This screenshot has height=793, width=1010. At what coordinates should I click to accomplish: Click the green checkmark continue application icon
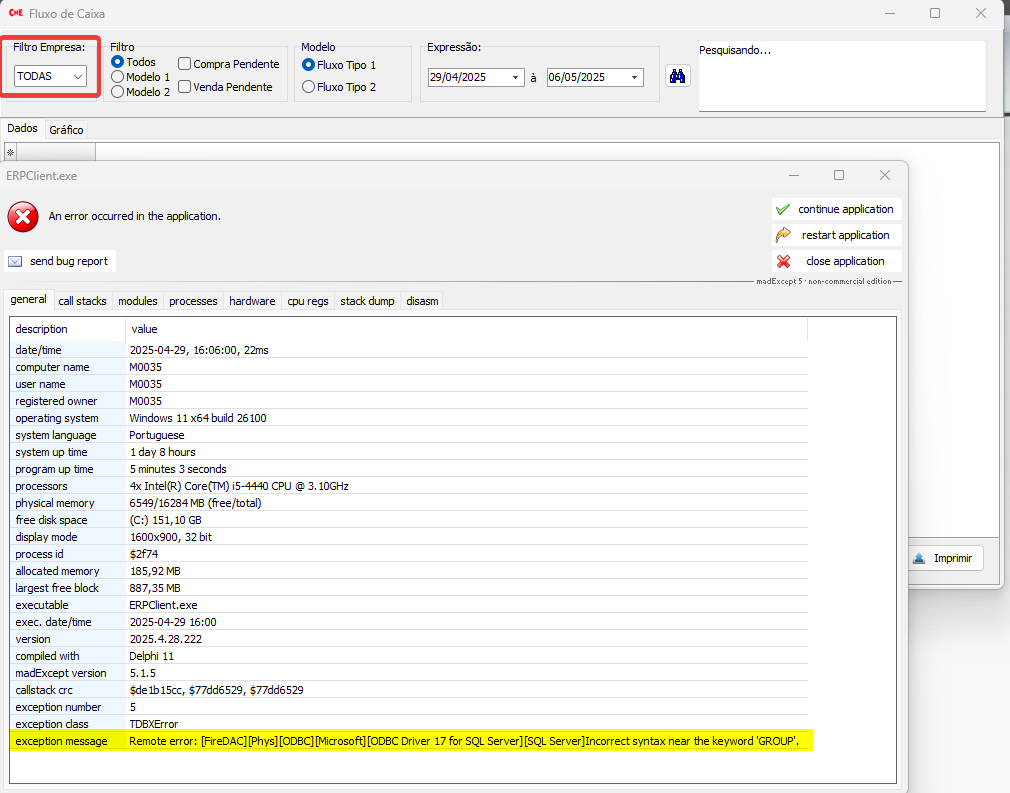[x=783, y=209]
